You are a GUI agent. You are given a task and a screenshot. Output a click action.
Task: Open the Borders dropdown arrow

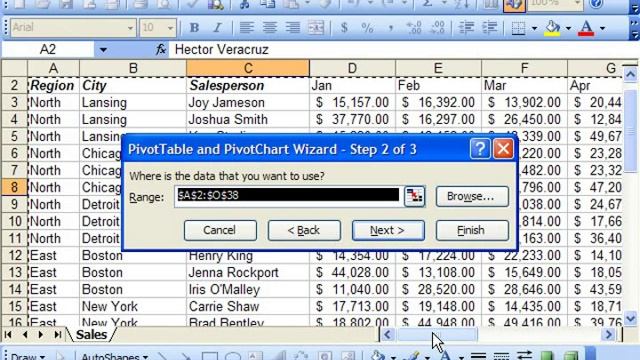534,28
